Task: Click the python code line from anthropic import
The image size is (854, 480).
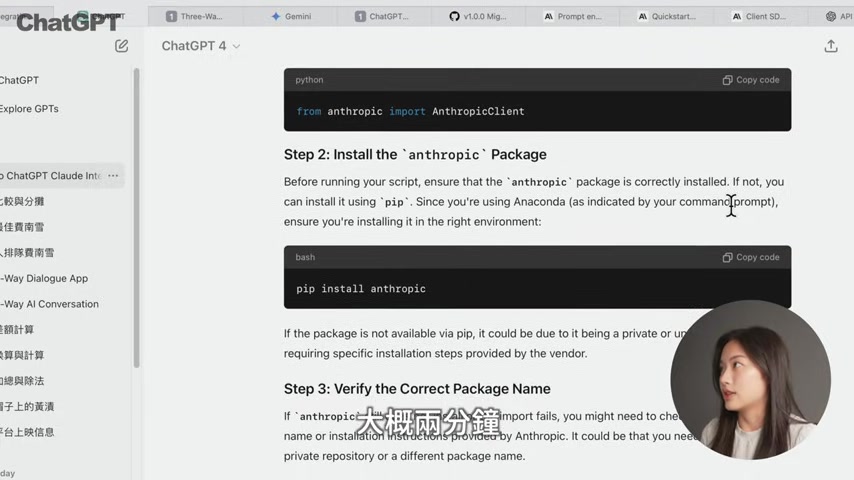Action: (410, 111)
